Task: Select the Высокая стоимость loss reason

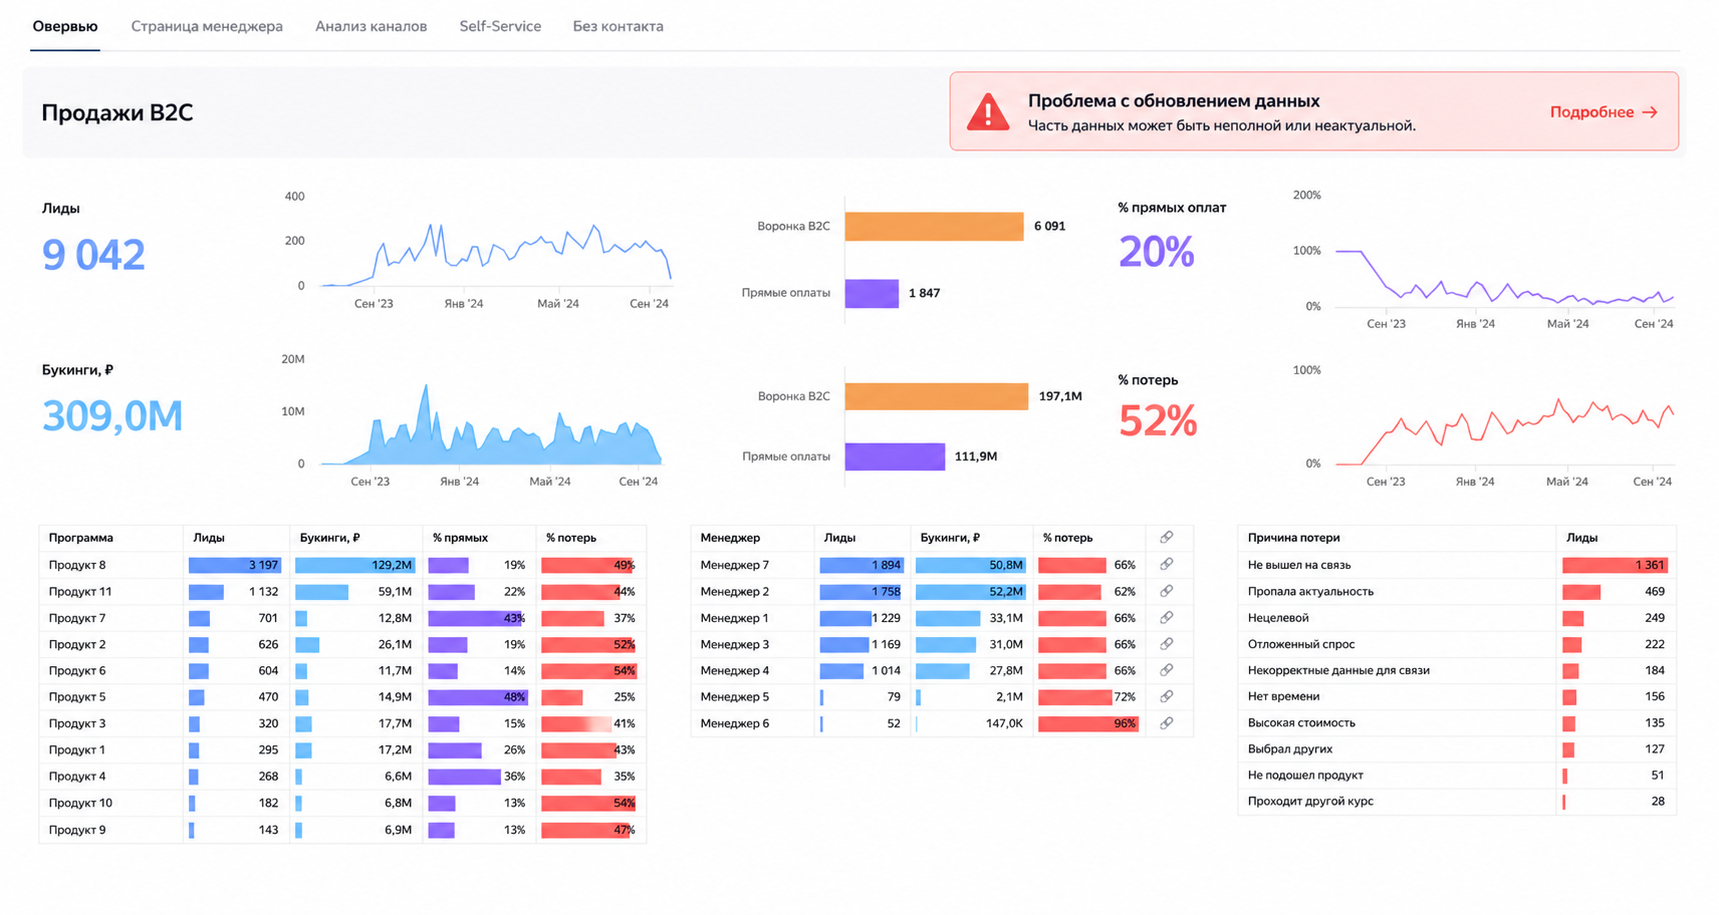Action: [x=1302, y=723]
